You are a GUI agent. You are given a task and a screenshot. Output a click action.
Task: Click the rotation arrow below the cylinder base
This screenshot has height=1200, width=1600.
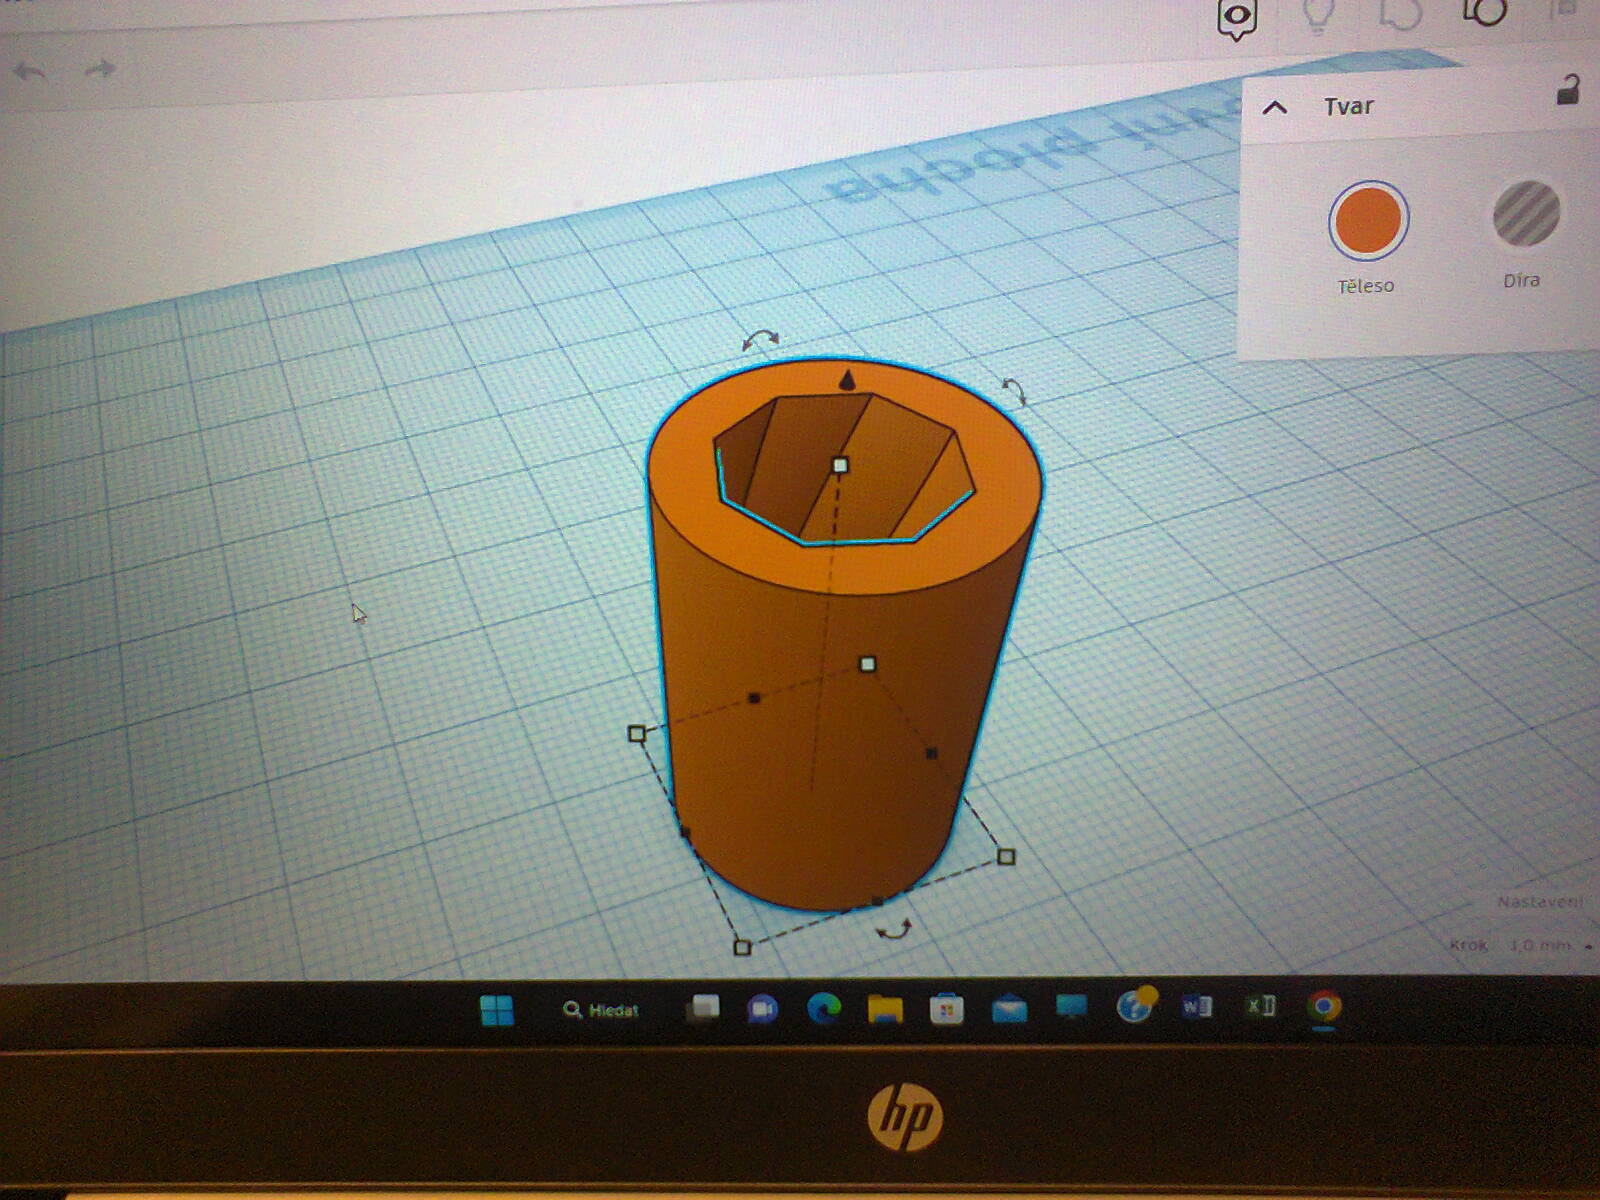click(893, 931)
